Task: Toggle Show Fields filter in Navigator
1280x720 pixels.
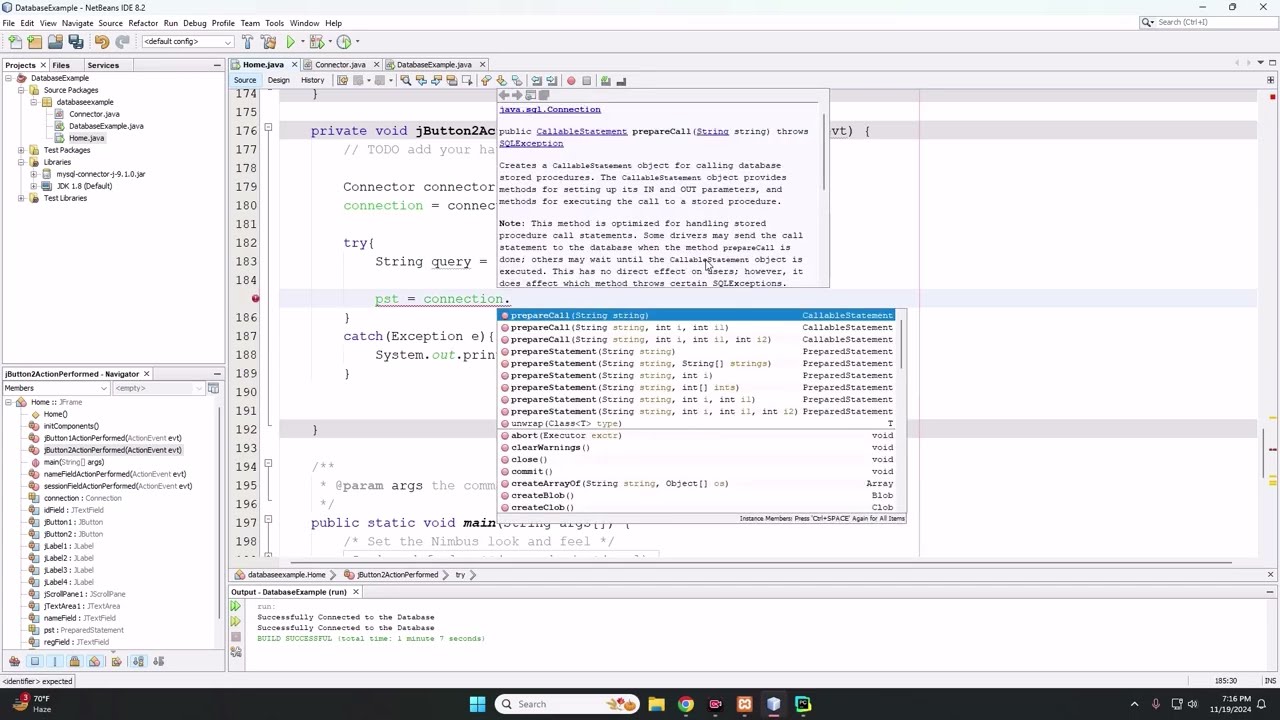Action: pos(34,661)
